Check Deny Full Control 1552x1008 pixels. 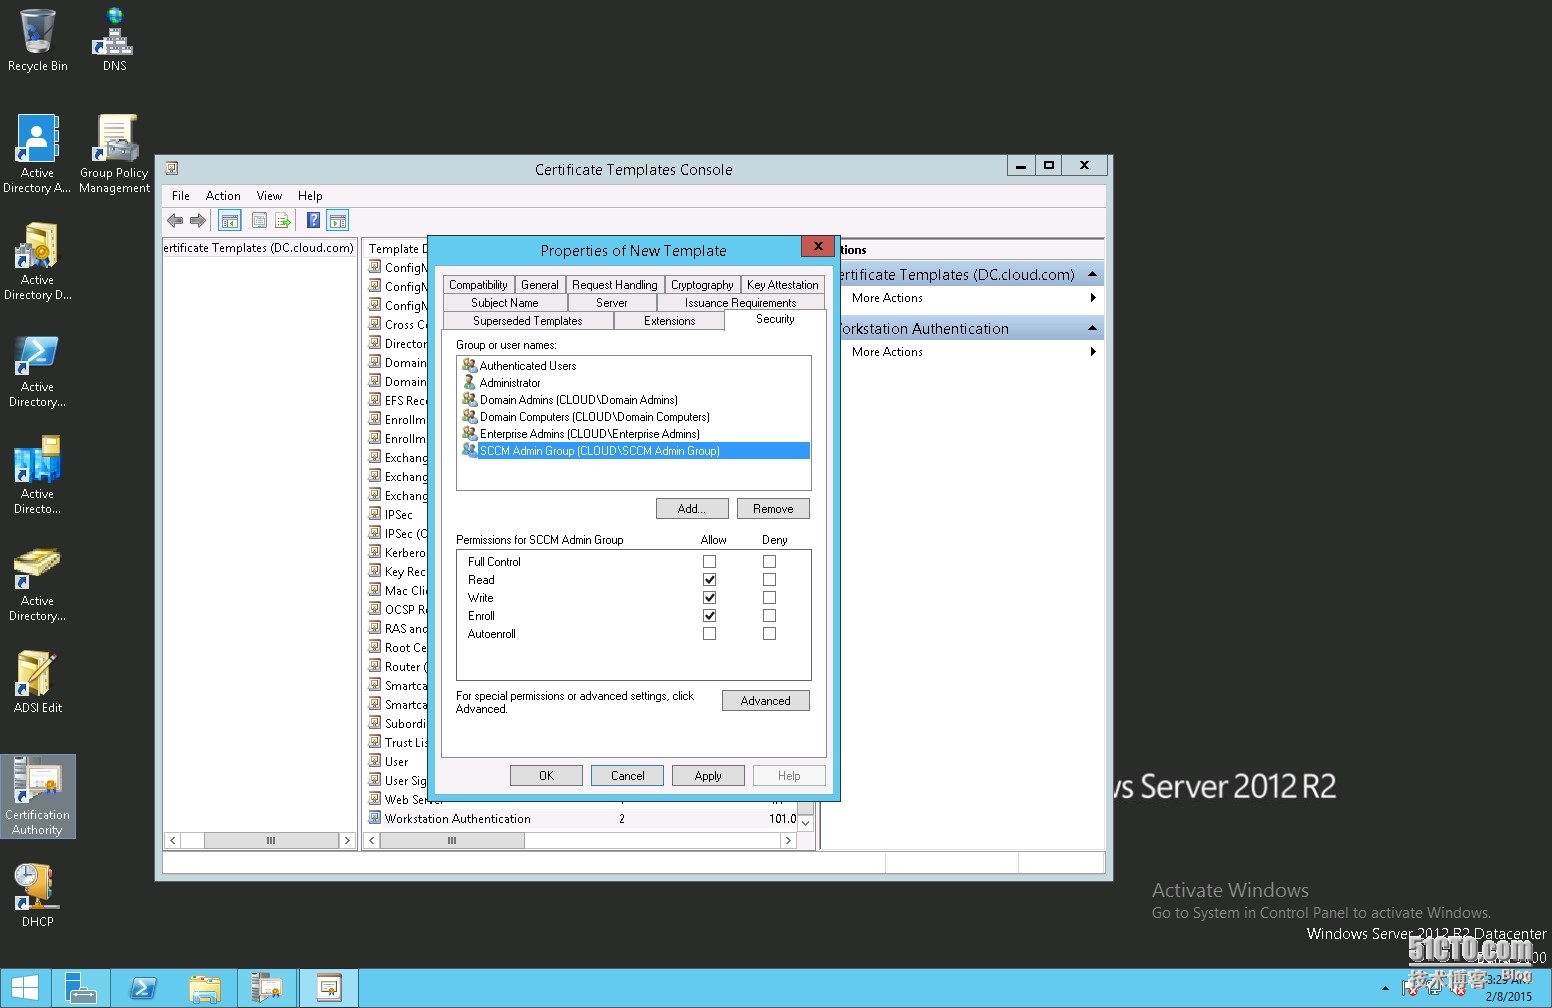(x=770, y=562)
